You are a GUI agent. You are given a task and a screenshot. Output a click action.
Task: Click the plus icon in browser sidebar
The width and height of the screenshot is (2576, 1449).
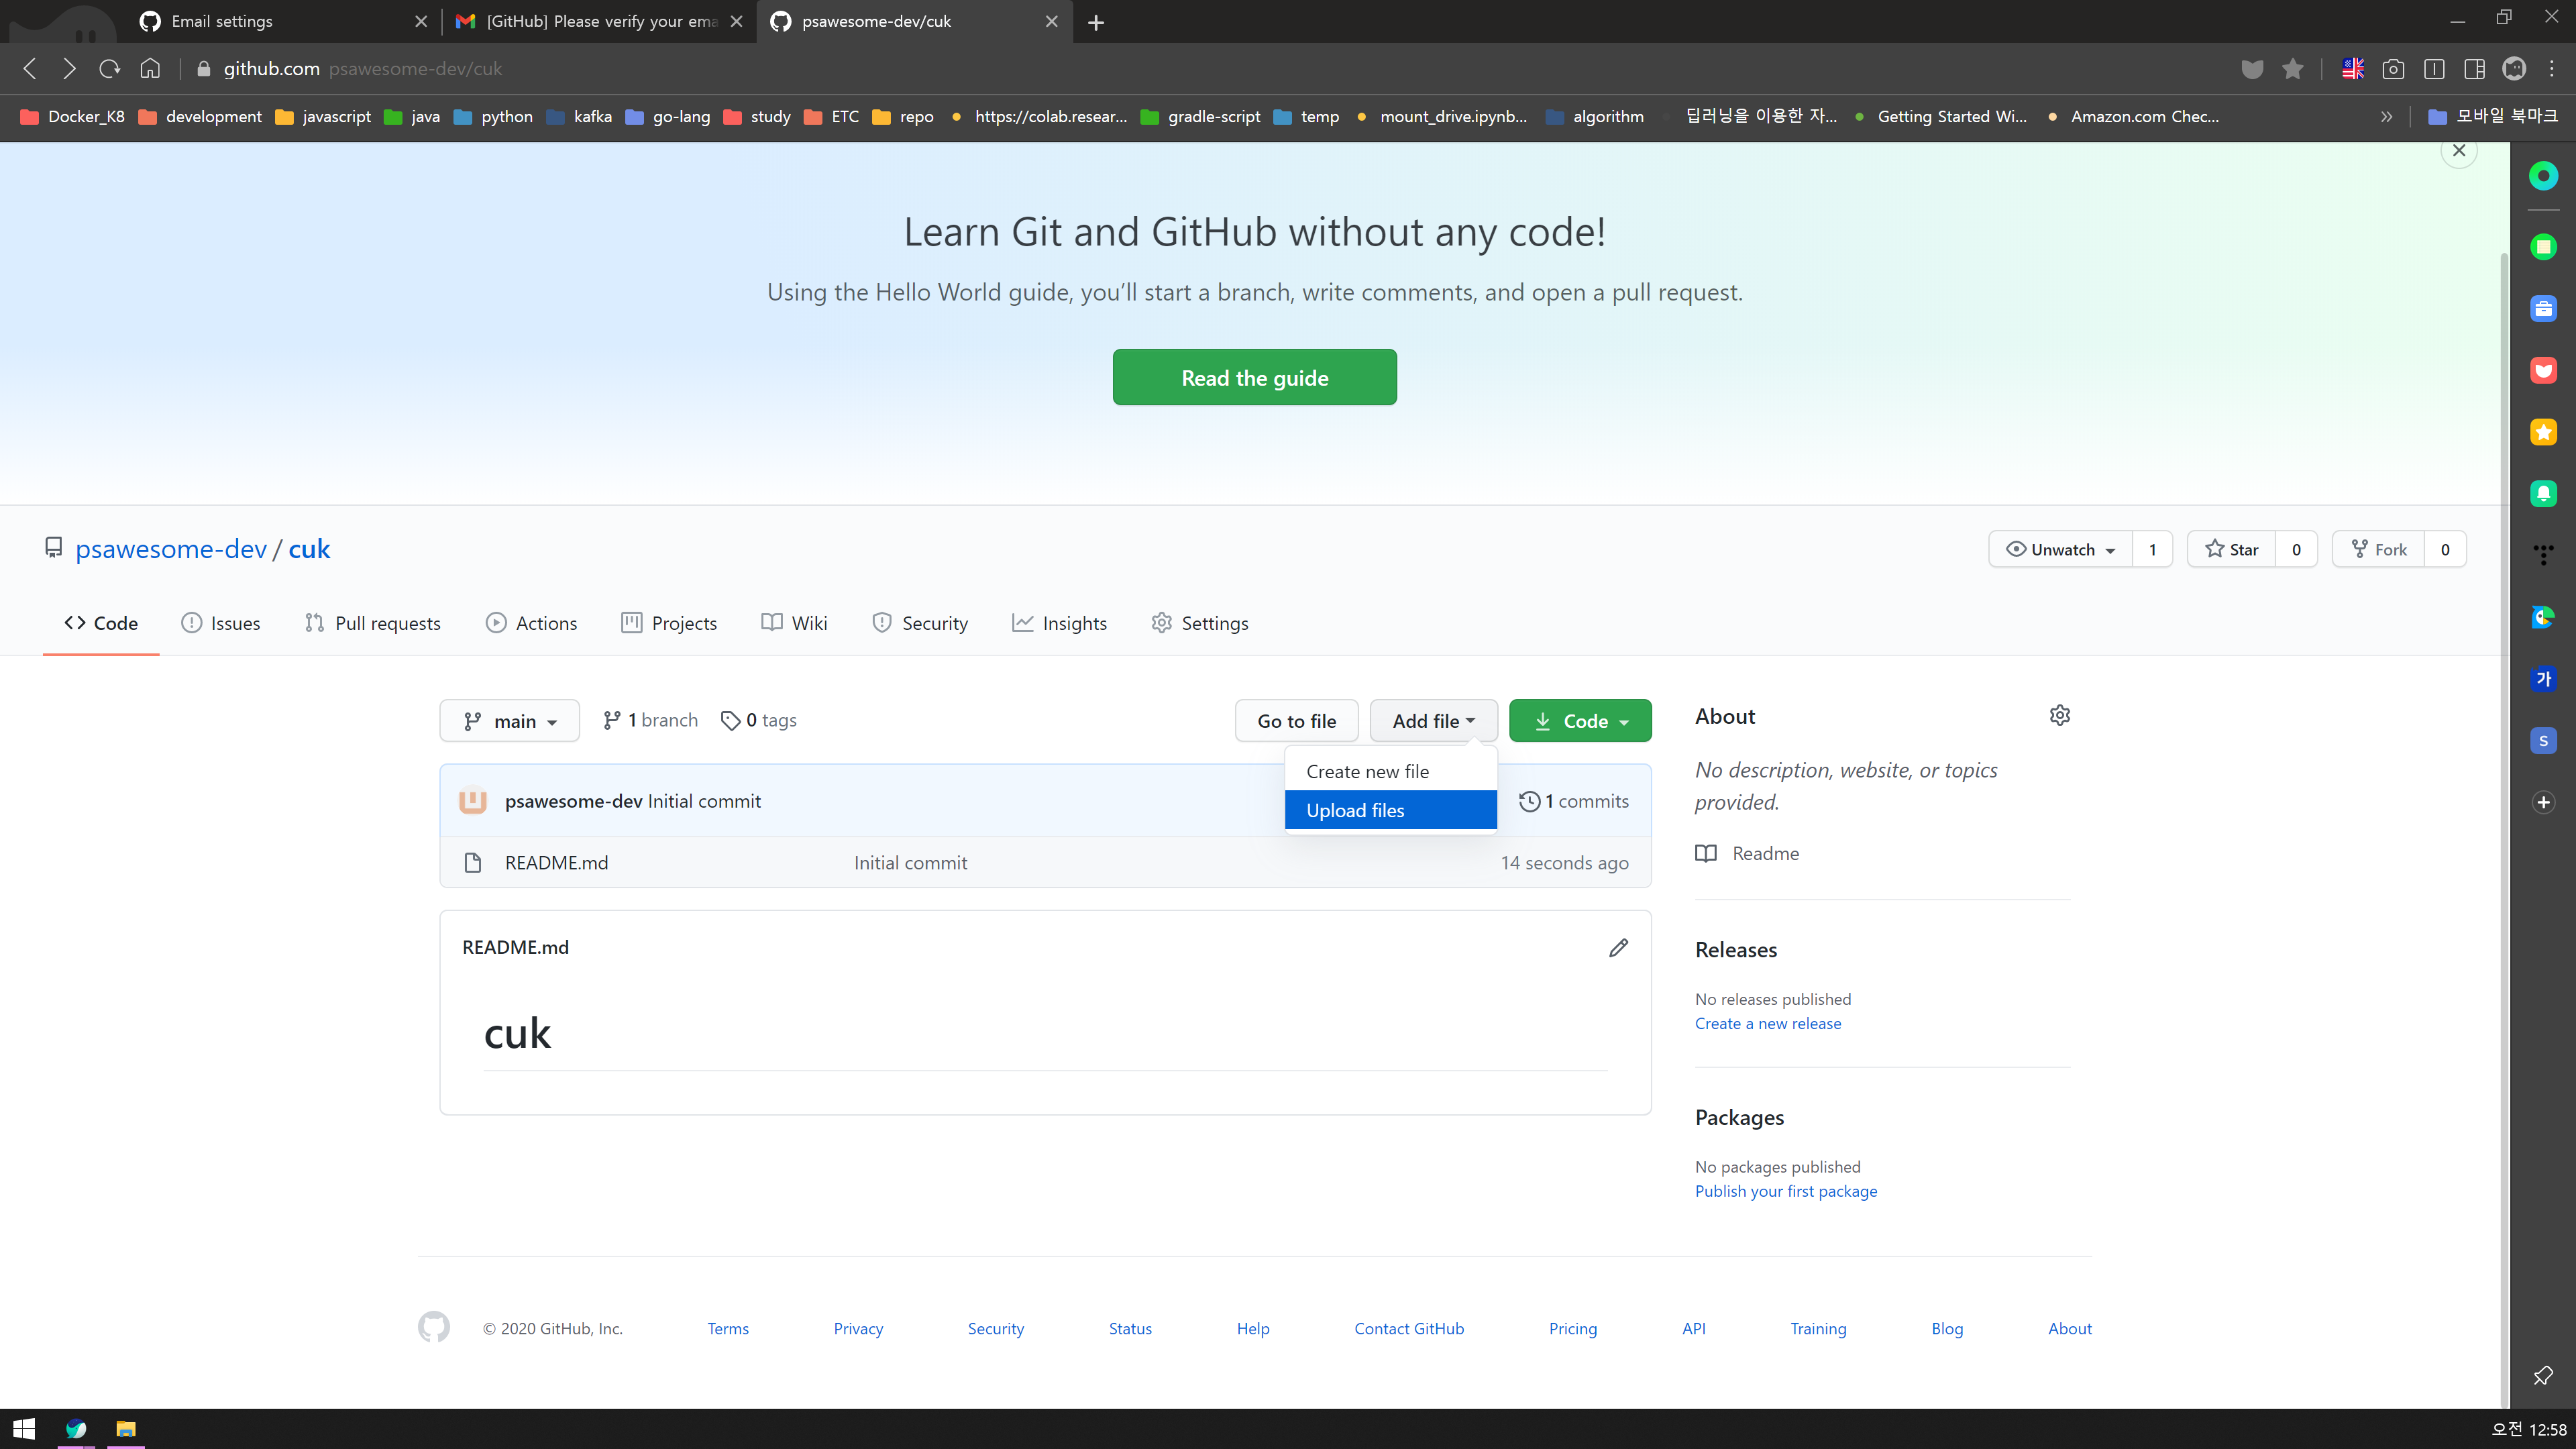[2543, 802]
